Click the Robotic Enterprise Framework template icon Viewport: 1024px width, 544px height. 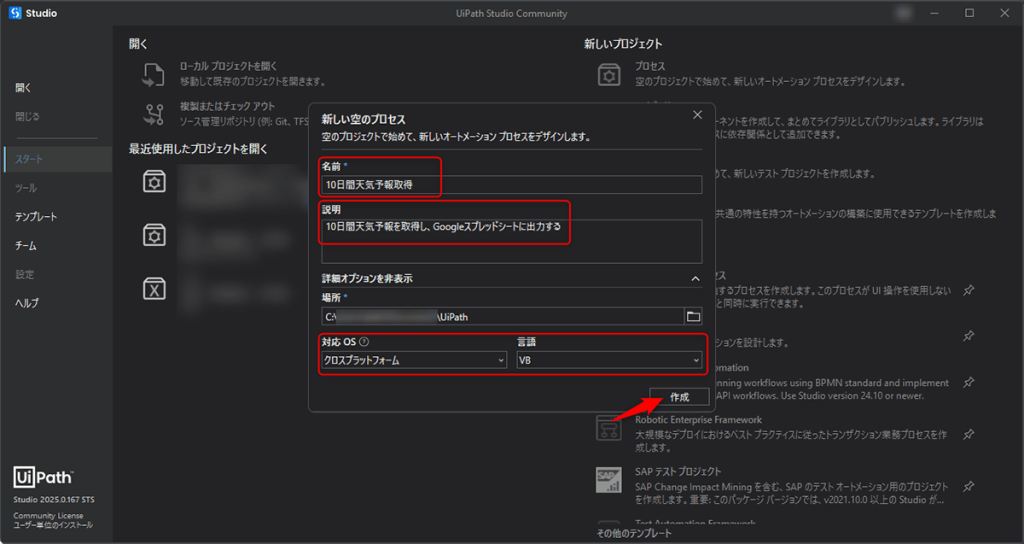[x=609, y=428]
